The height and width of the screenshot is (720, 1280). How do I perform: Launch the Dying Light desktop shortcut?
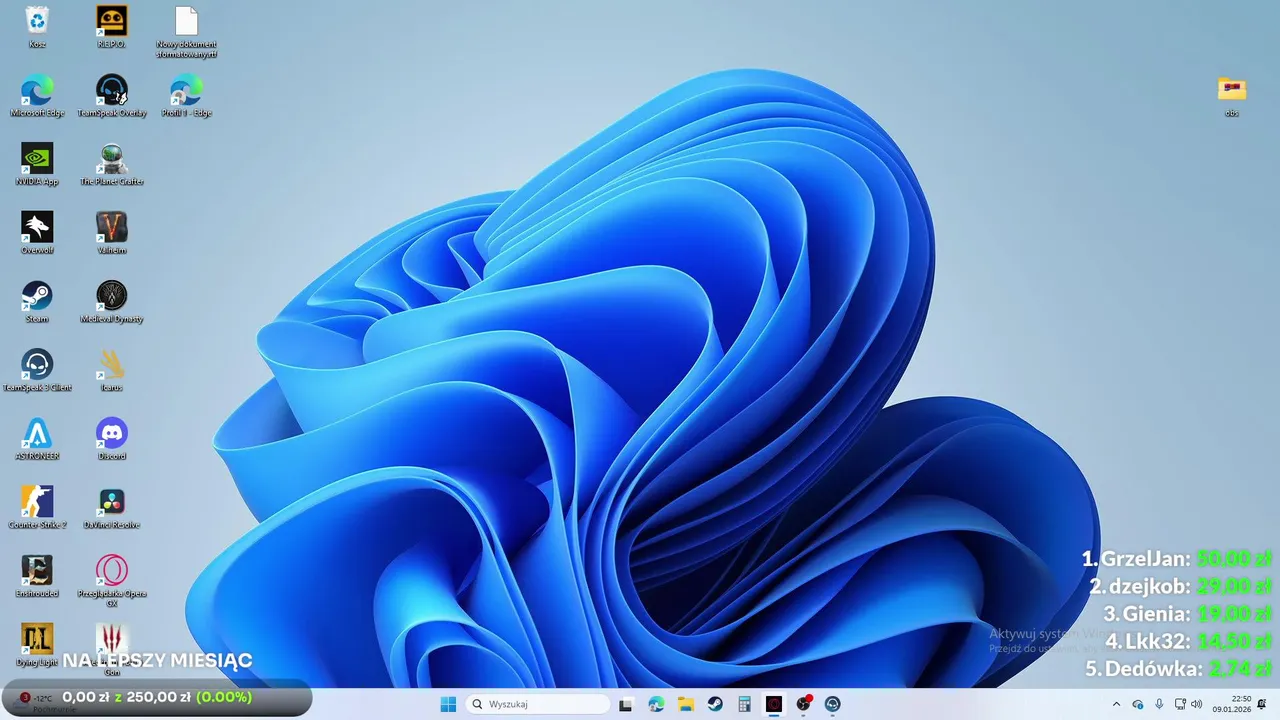point(37,645)
